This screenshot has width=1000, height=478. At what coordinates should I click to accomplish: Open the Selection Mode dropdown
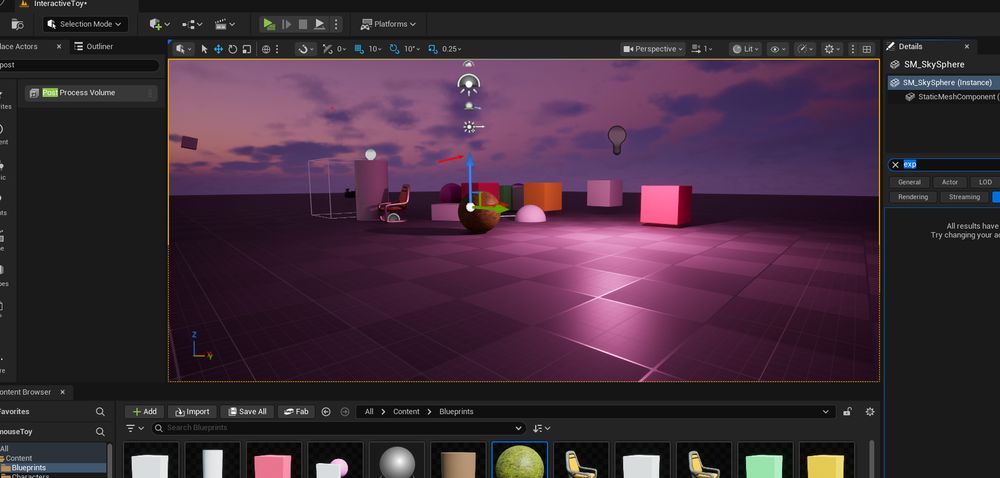[85, 24]
